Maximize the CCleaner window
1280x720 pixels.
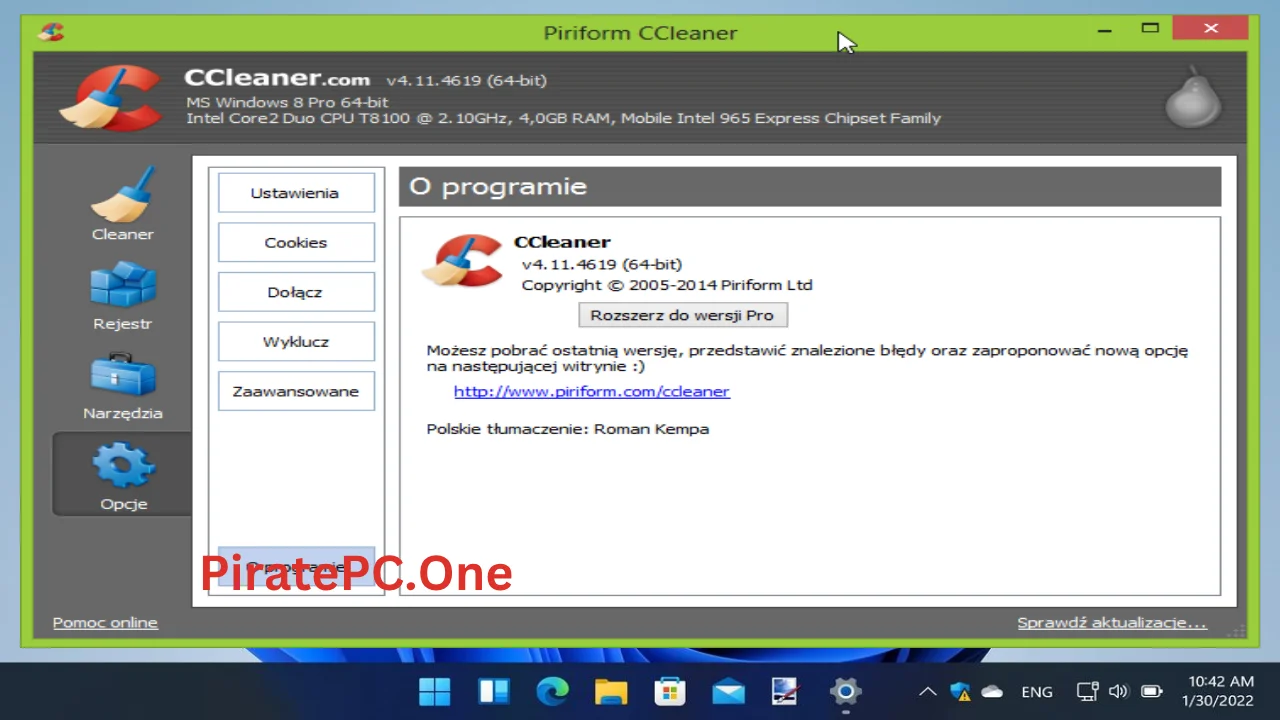tap(1150, 30)
